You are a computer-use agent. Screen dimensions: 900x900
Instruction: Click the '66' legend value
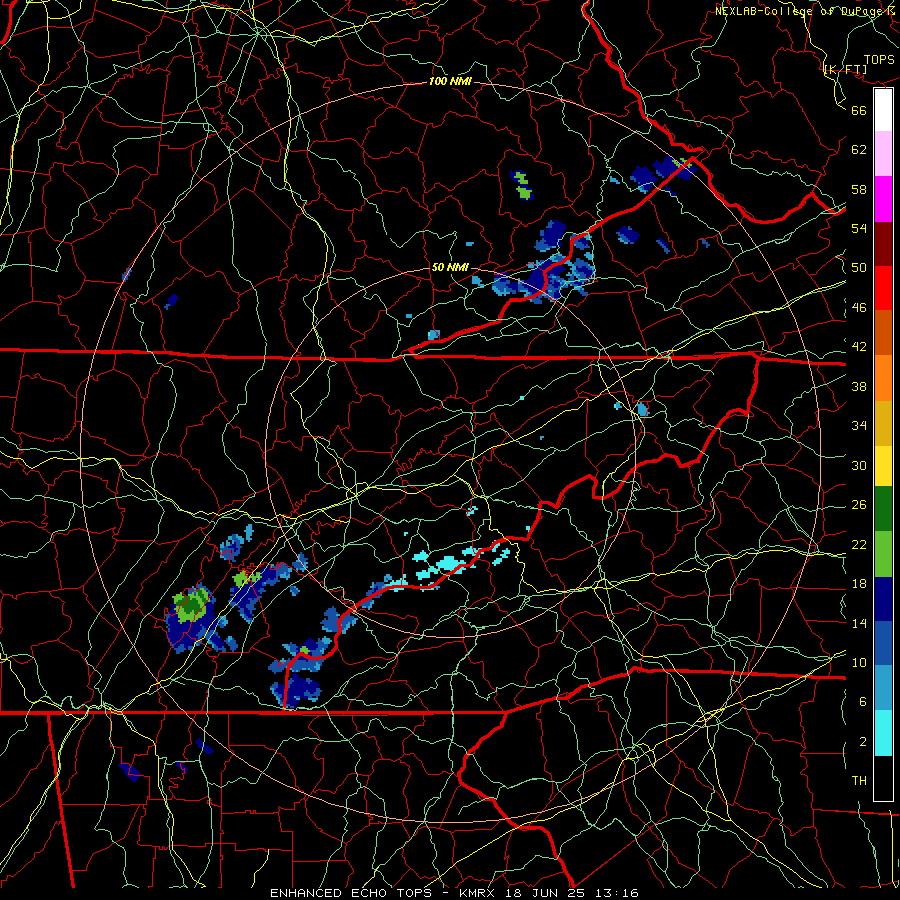pyautogui.click(x=859, y=110)
